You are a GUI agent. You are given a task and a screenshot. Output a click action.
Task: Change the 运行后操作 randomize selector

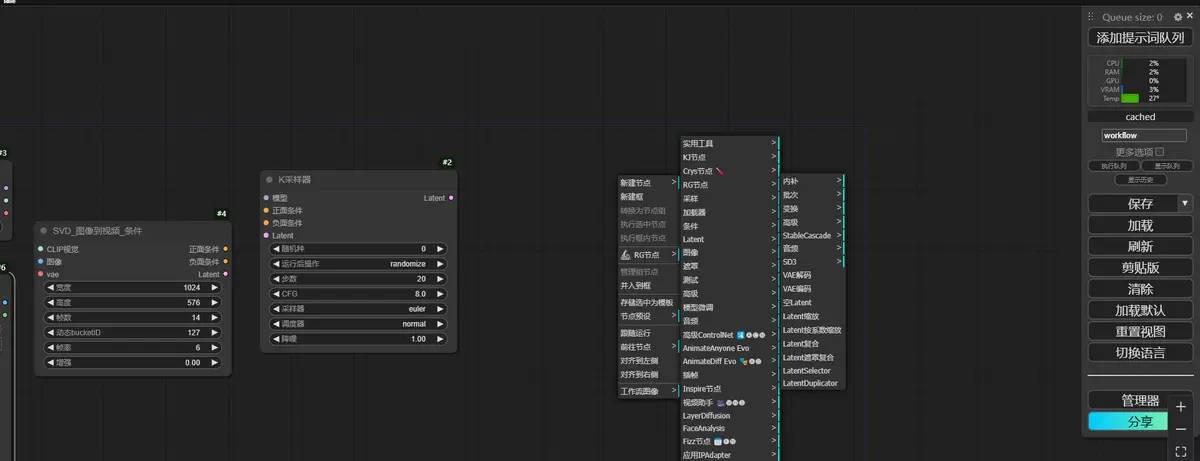(x=360, y=264)
